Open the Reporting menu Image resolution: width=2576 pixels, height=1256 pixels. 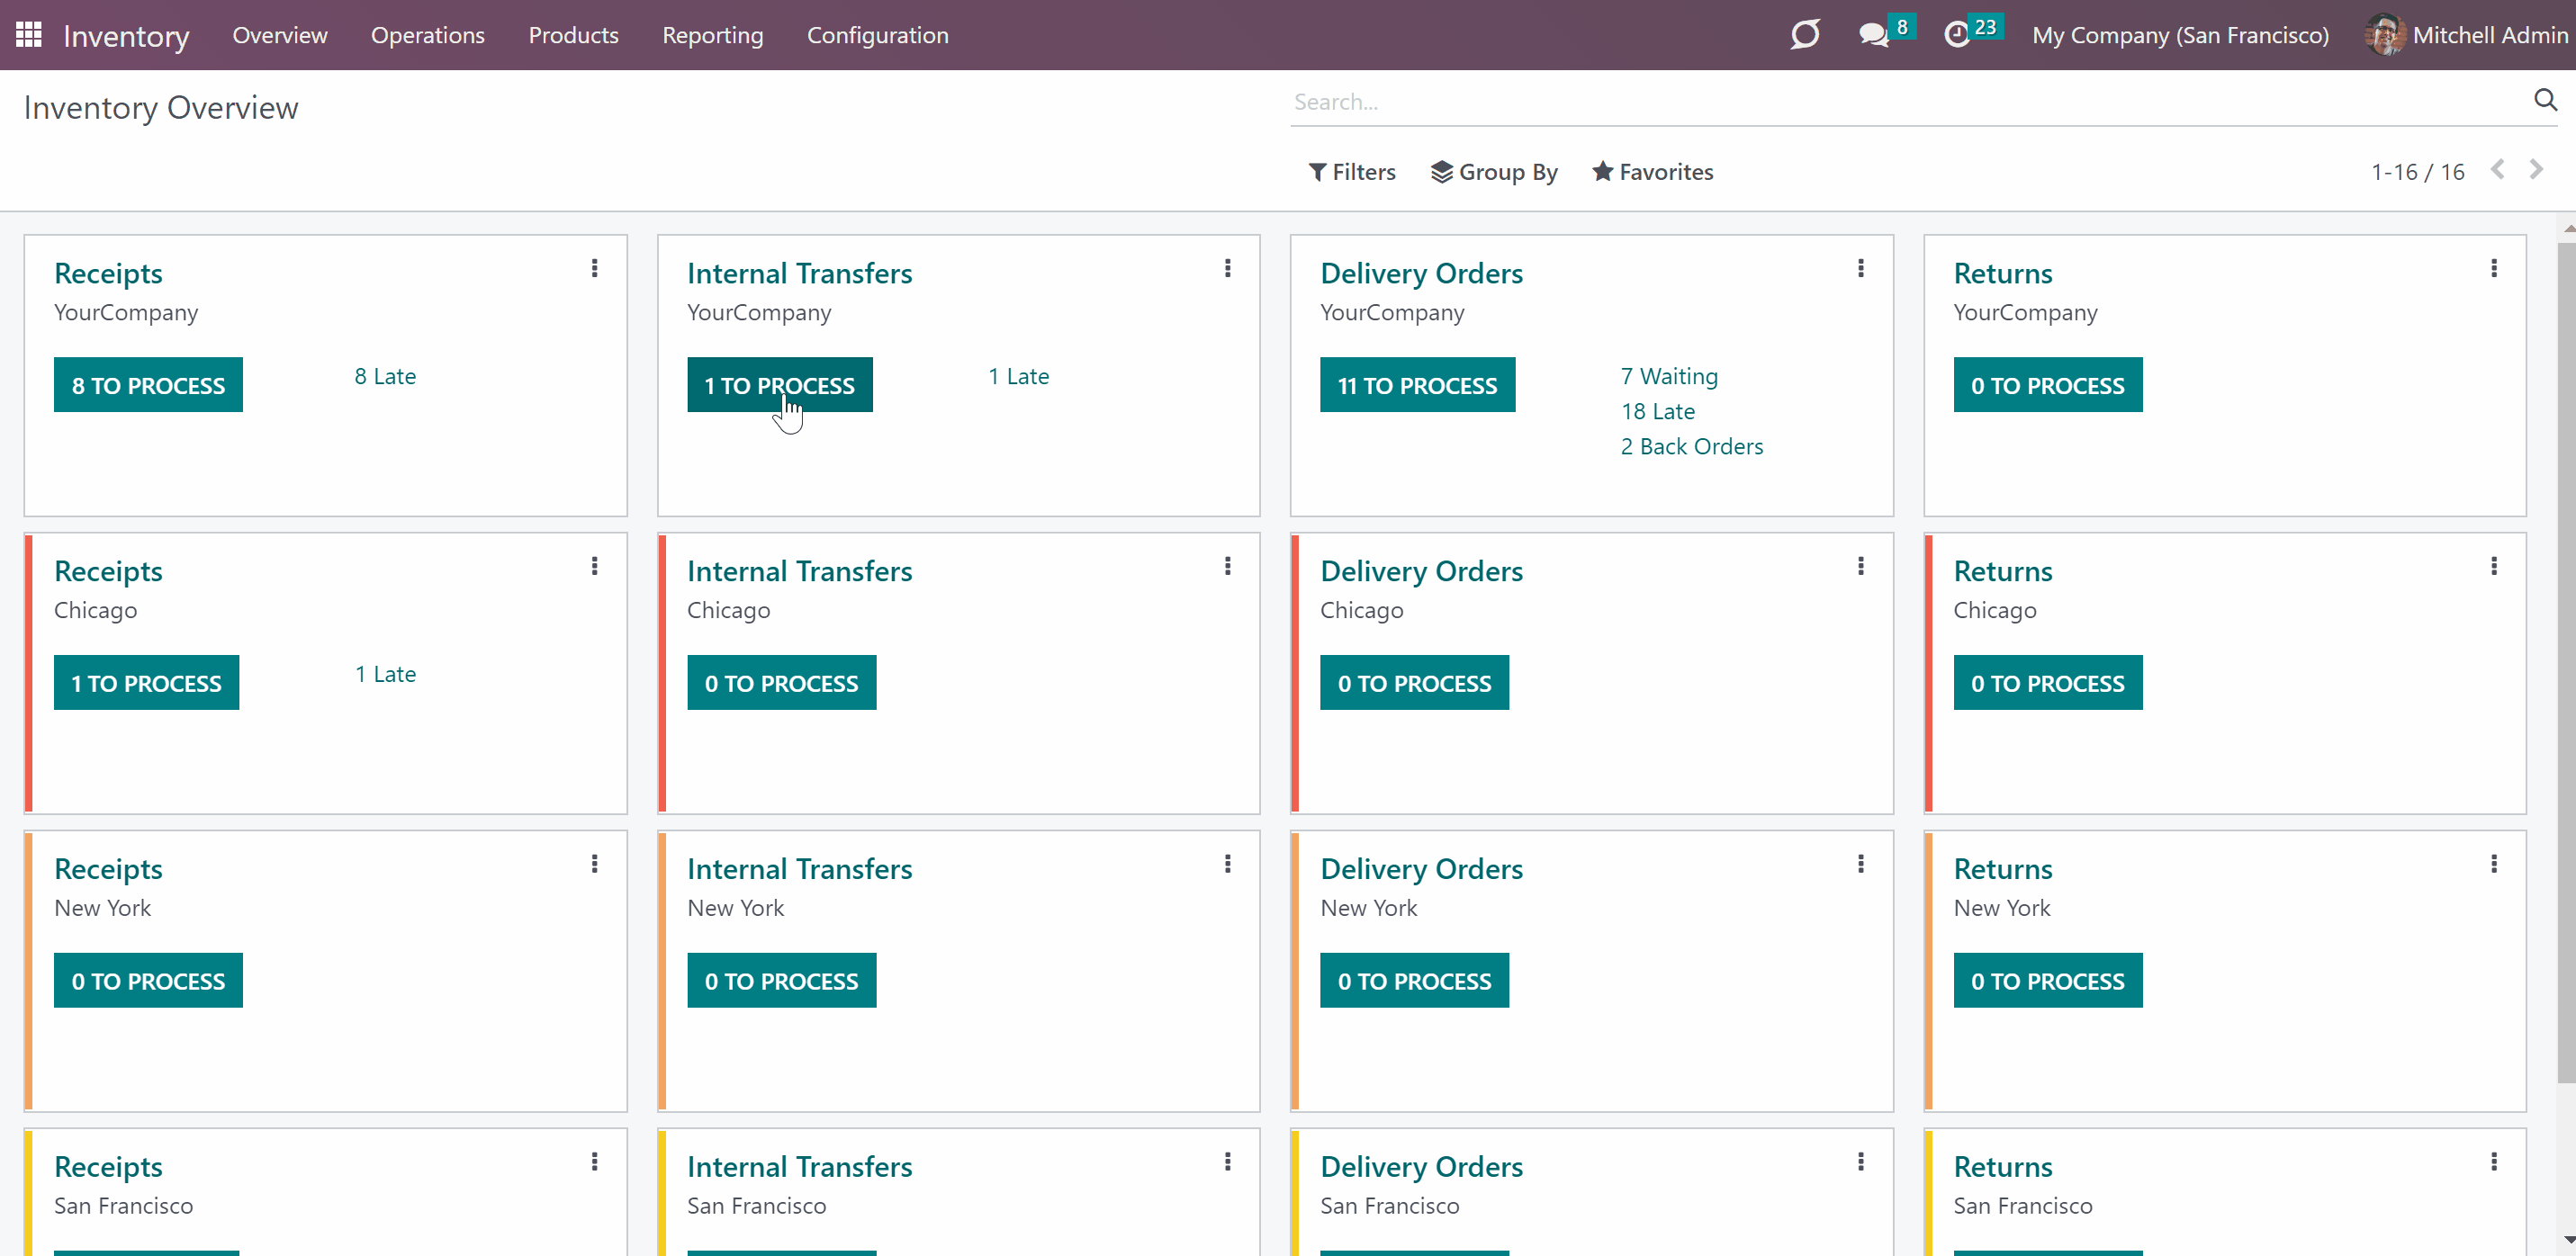tap(713, 35)
